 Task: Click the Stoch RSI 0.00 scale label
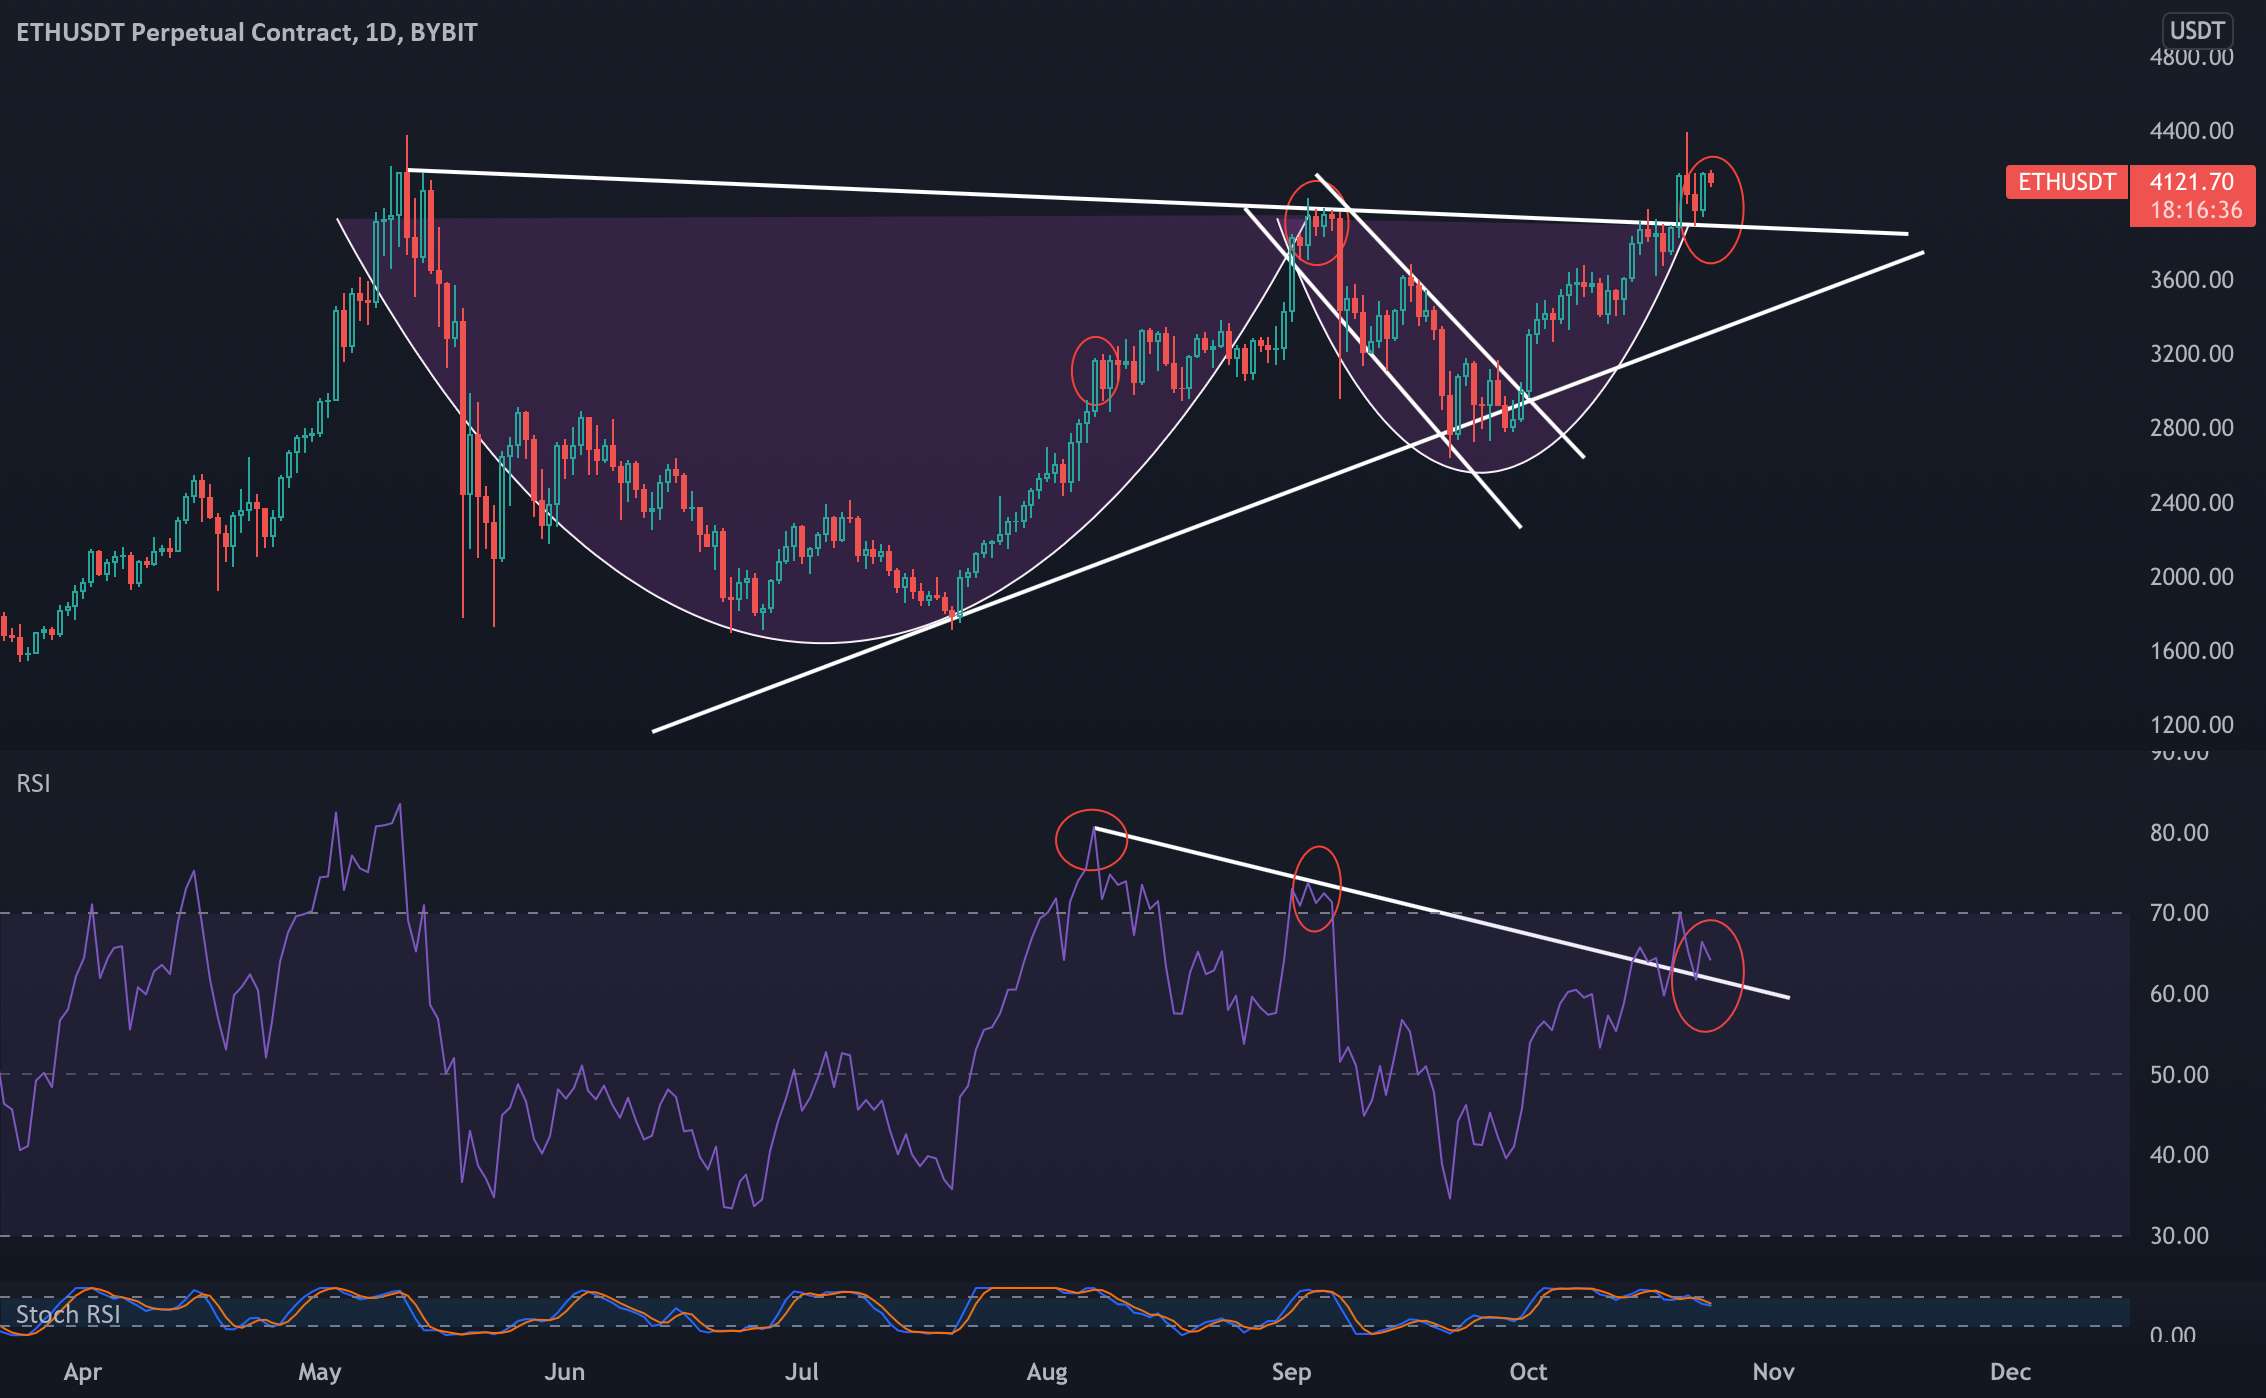[x=2172, y=1335]
